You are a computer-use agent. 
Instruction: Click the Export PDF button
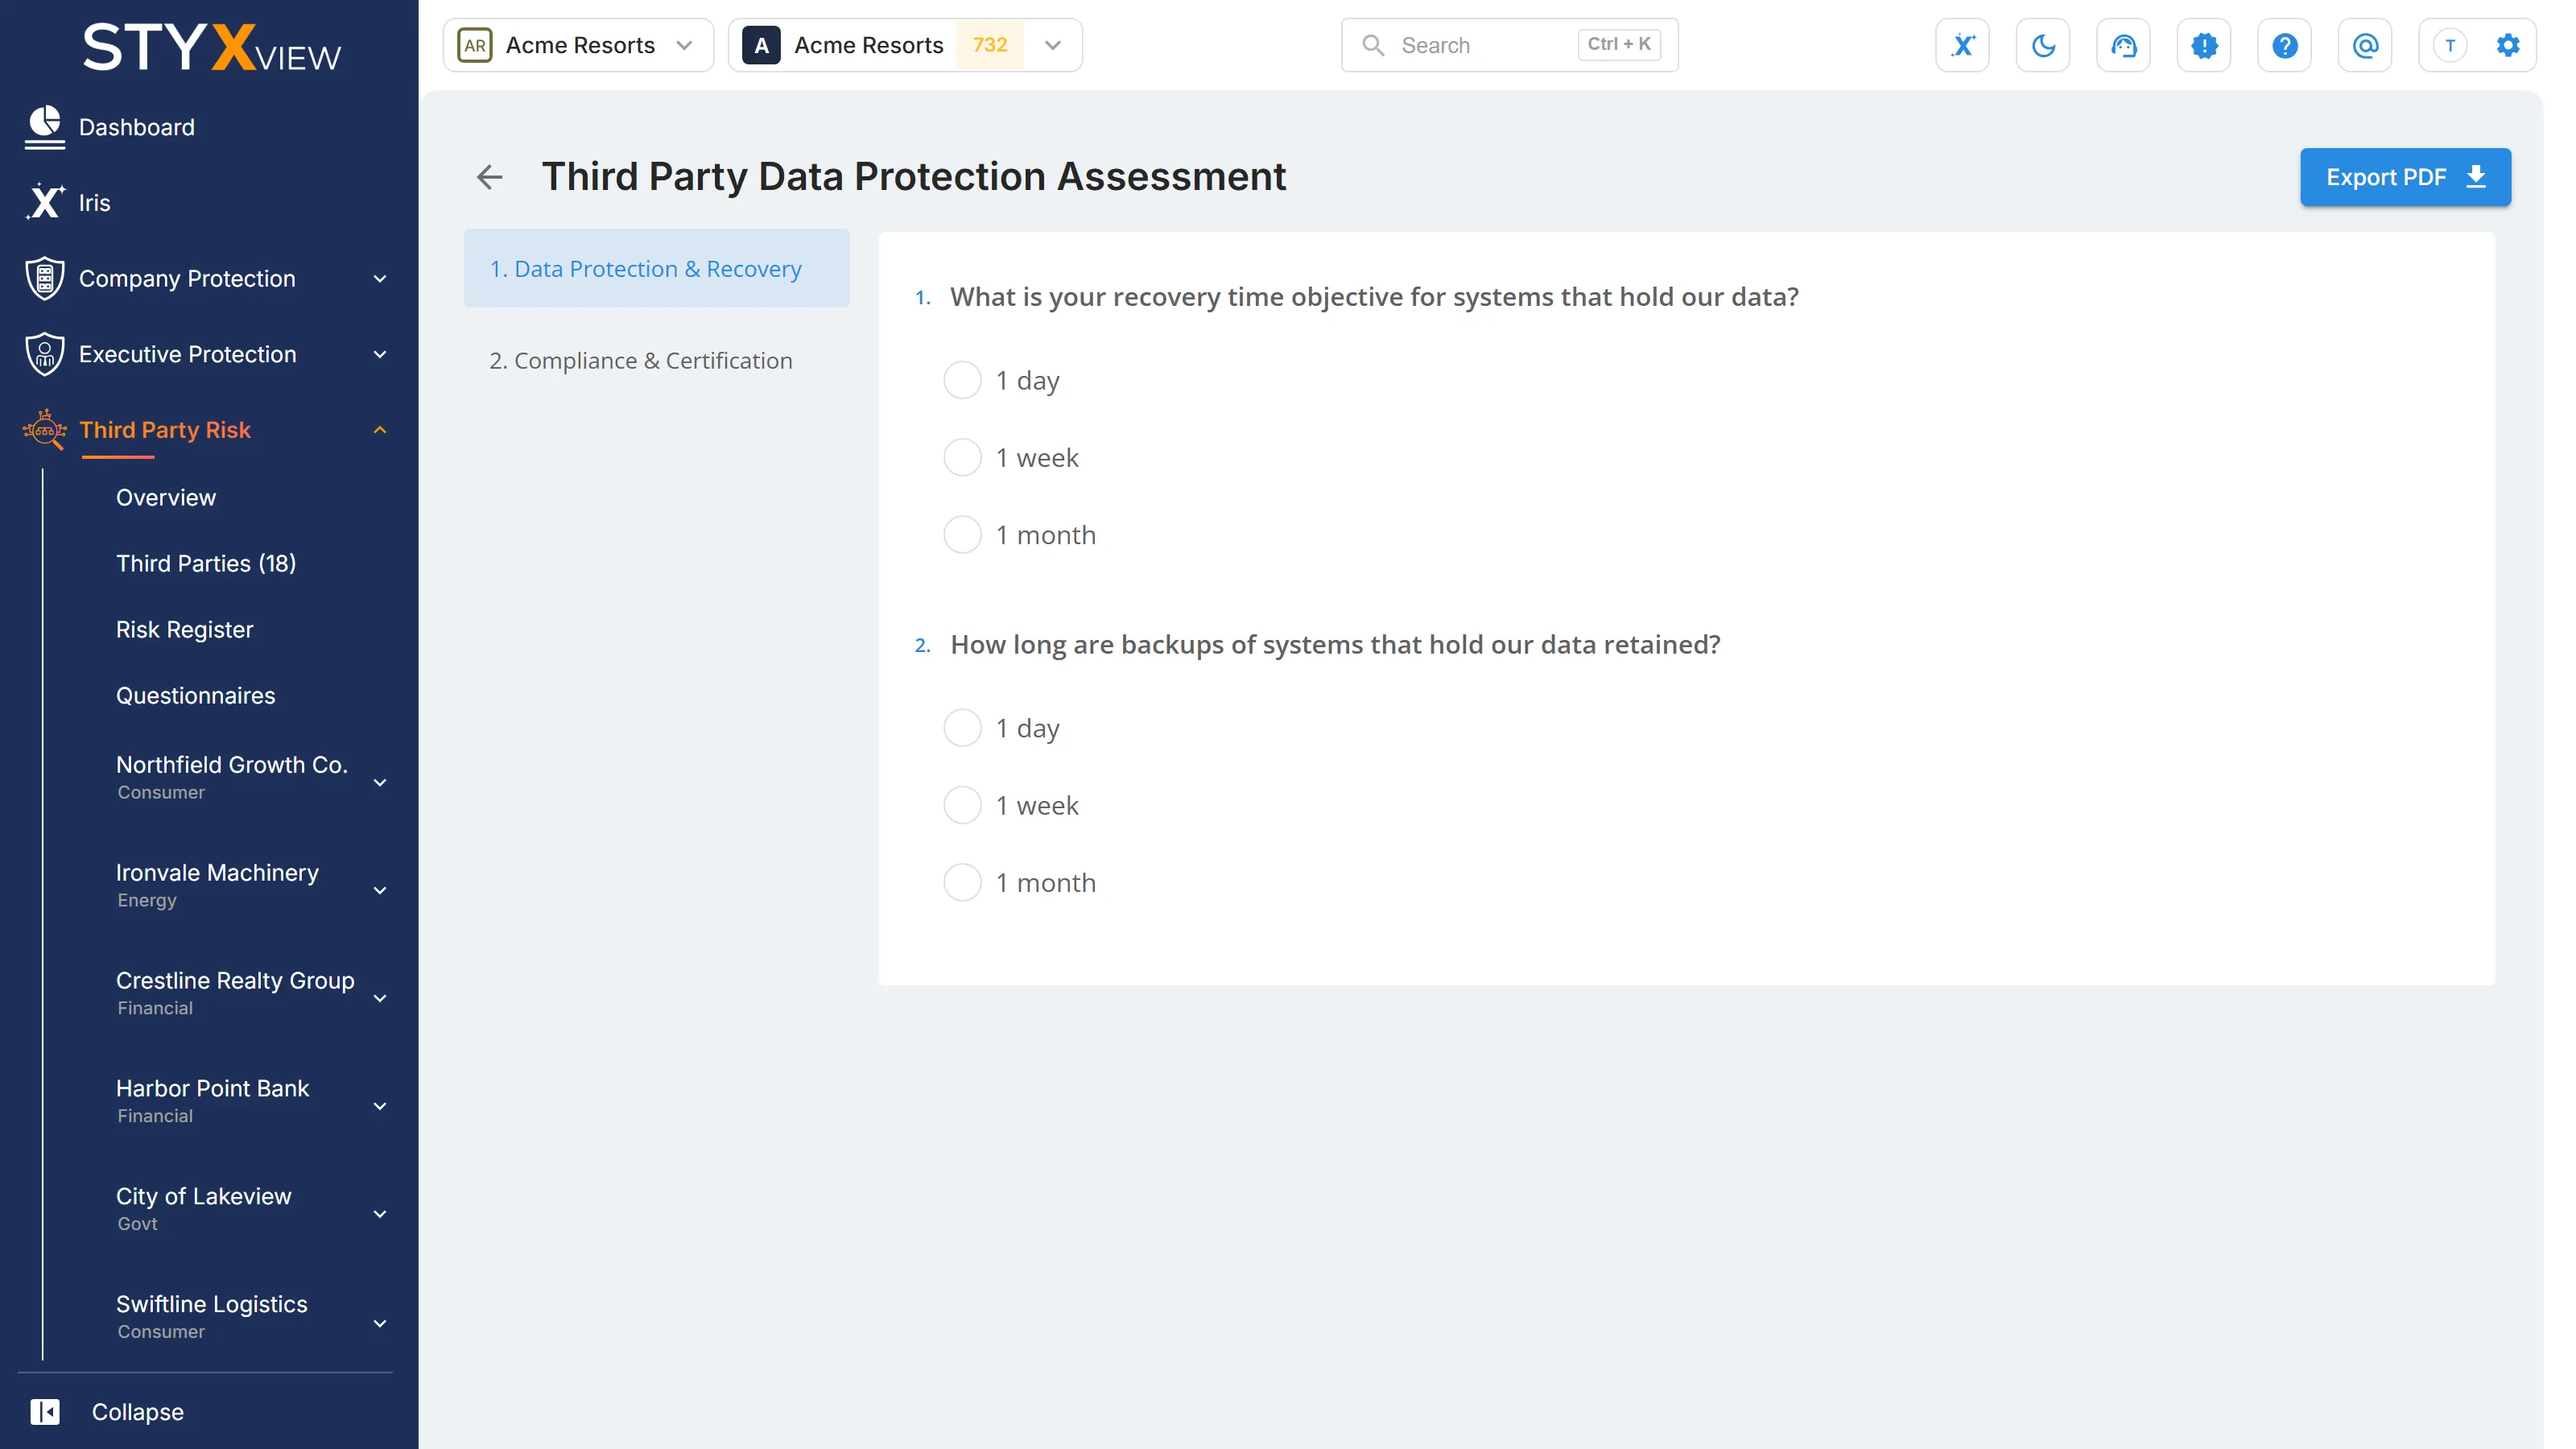coord(2405,177)
